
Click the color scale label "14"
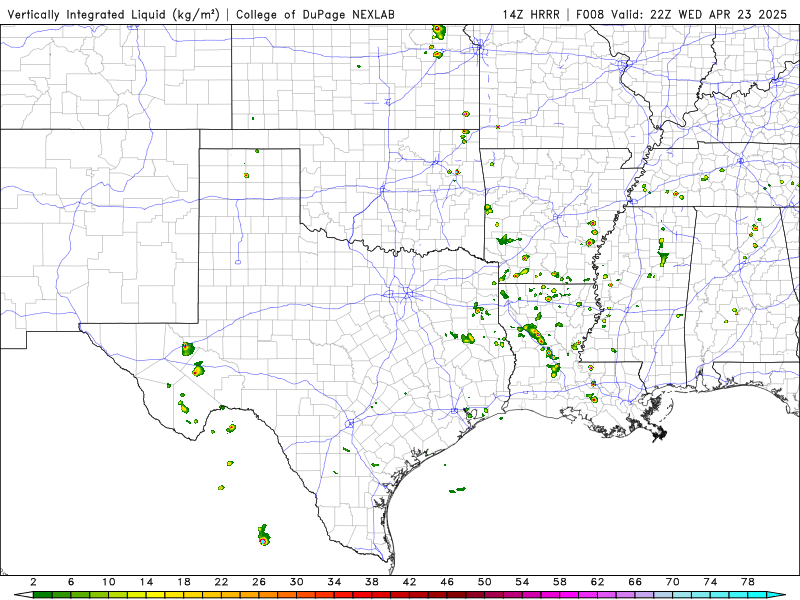(x=146, y=582)
